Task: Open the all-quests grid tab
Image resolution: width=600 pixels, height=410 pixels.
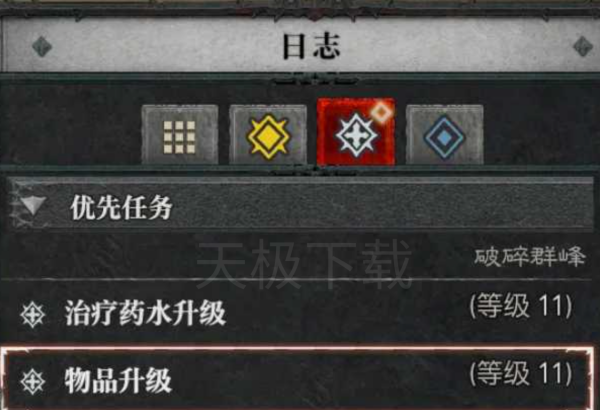Action: pos(180,134)
